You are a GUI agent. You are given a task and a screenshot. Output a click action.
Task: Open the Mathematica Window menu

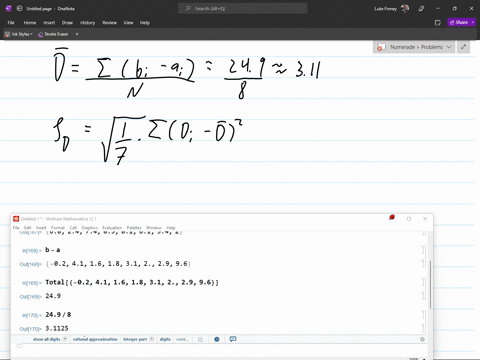pos(154,228)
